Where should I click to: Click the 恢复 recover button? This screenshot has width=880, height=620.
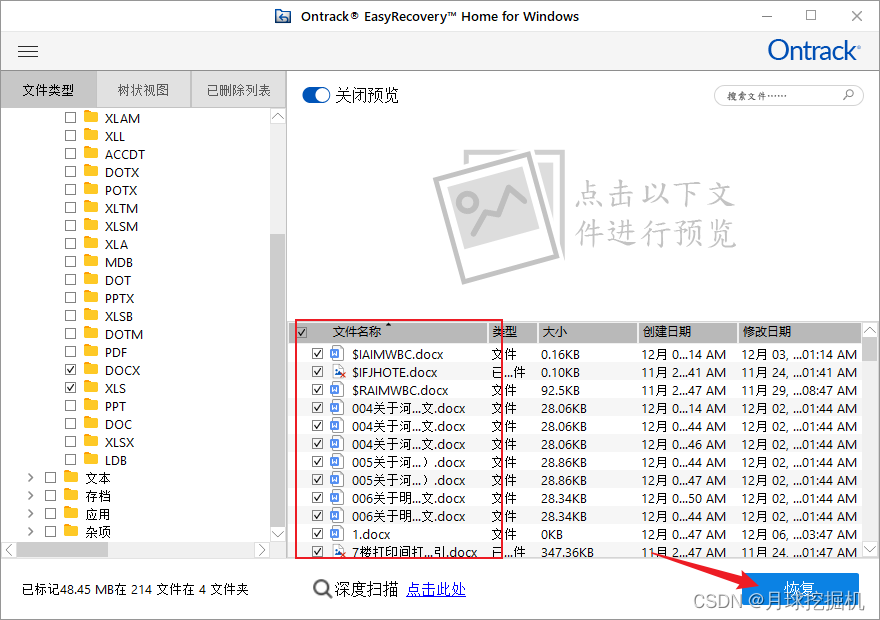click(800, 589)
